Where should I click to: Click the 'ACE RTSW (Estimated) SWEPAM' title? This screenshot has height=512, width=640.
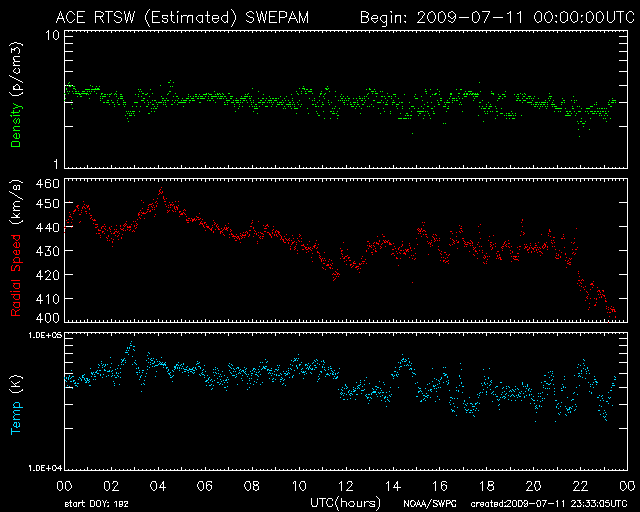pyautogui.click(x=182, y=18)
